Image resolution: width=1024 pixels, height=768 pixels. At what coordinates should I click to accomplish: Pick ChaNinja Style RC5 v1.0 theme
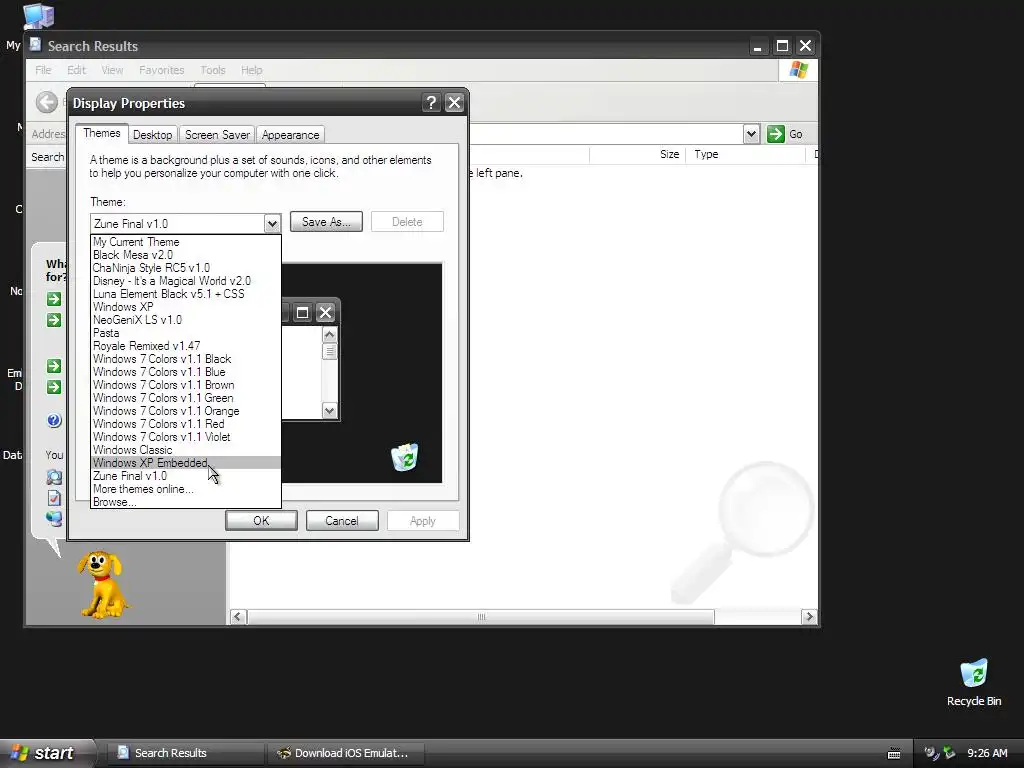pos(185,268)
